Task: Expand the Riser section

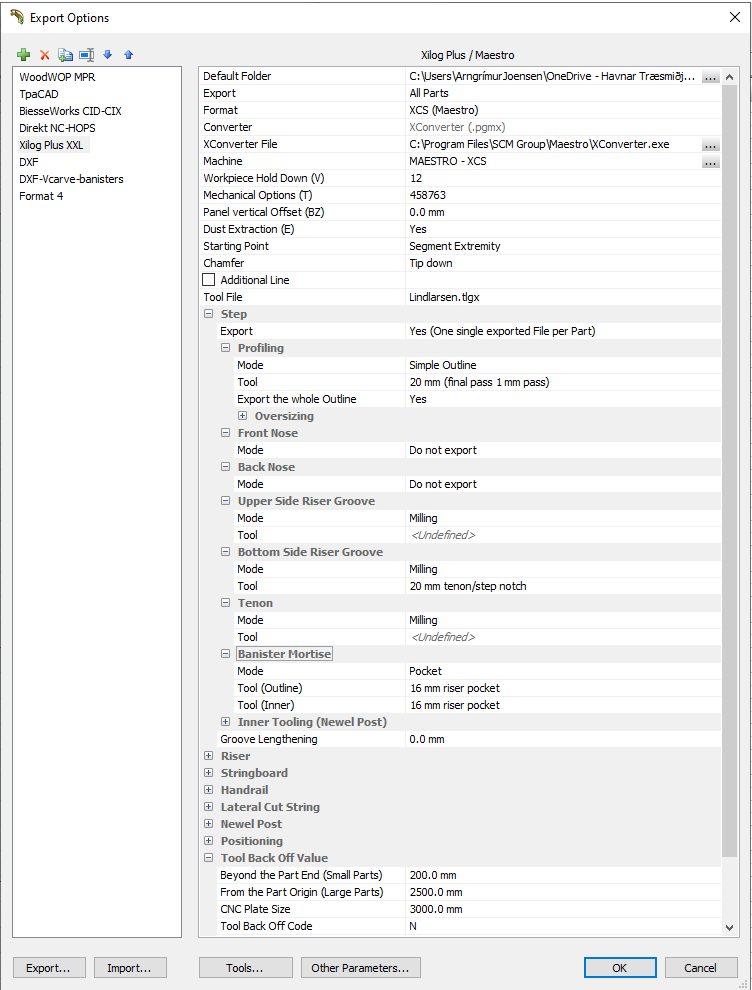Action: tap(208, 756)
